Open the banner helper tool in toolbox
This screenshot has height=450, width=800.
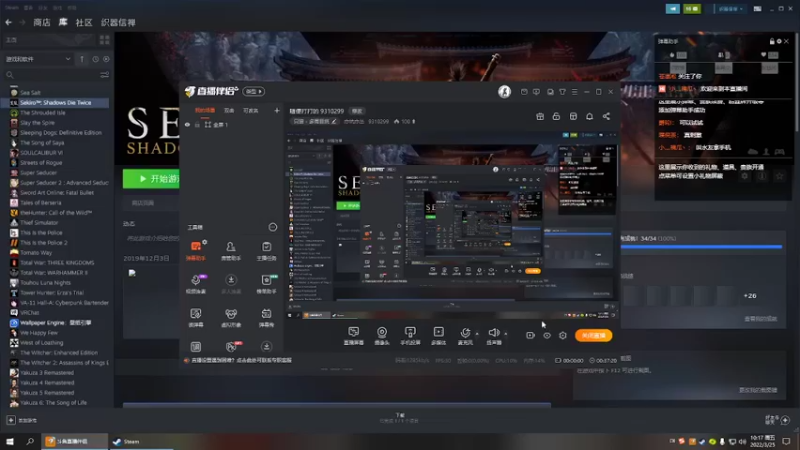[x=266, y=284]
